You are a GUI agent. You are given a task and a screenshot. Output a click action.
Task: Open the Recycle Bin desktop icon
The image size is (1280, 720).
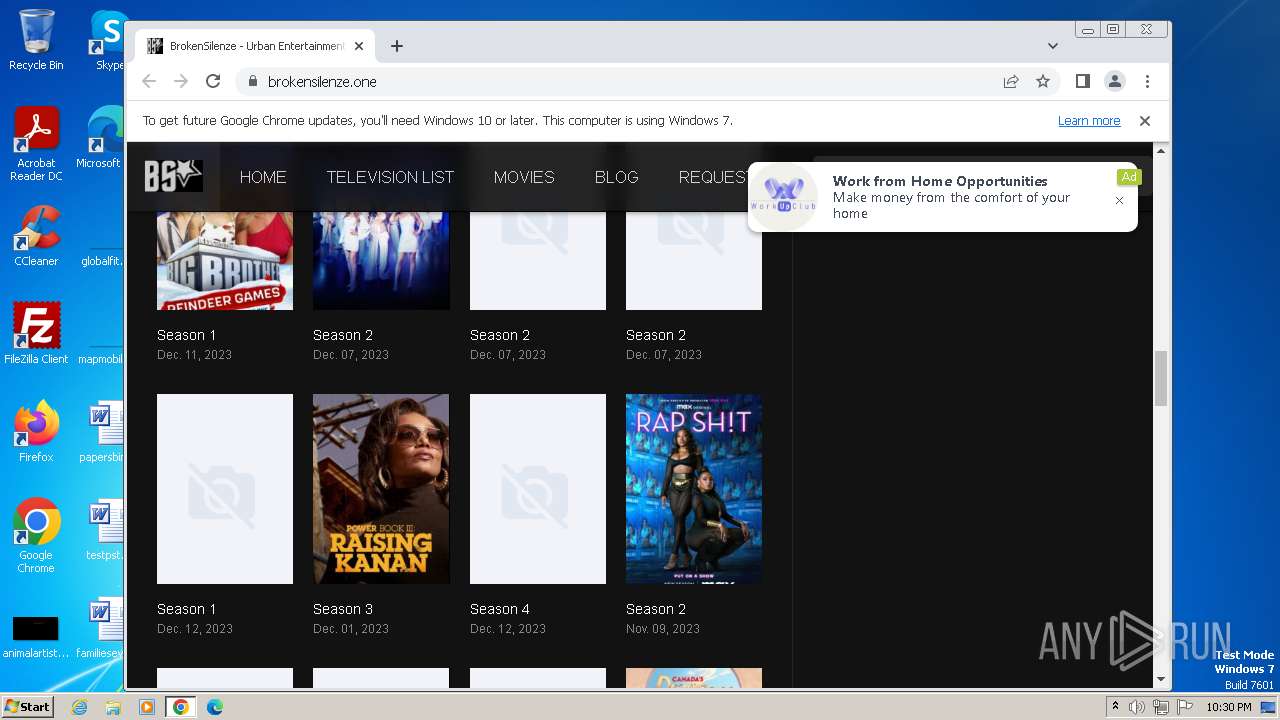click(36, 40)
